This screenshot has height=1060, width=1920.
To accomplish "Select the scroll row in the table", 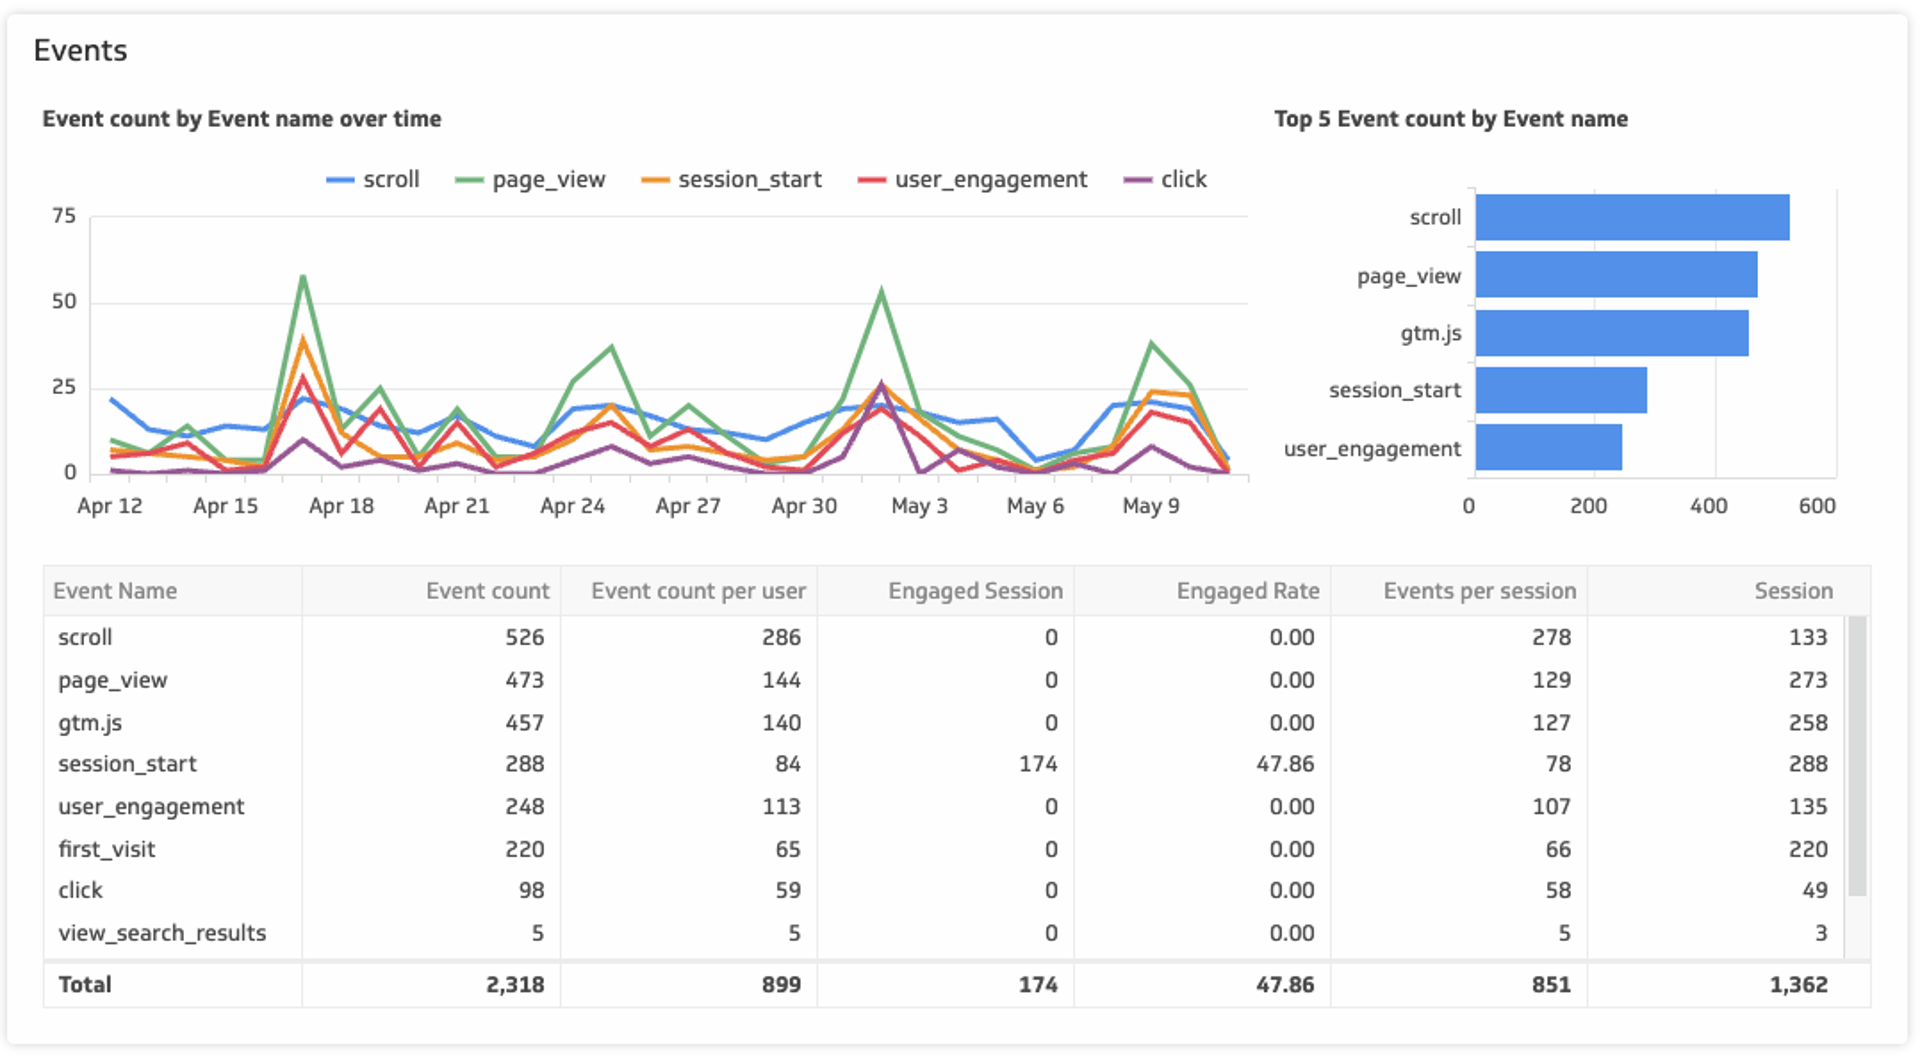I will pos(86,637).
